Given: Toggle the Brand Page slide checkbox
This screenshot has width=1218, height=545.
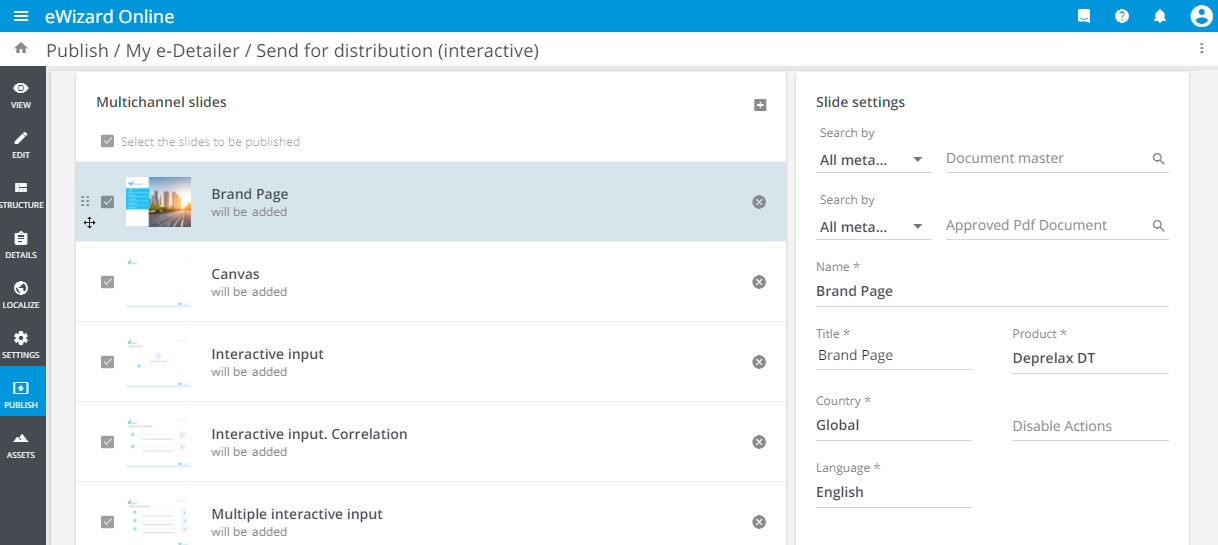Looking at the screenshot, I should tap(108, 202).
